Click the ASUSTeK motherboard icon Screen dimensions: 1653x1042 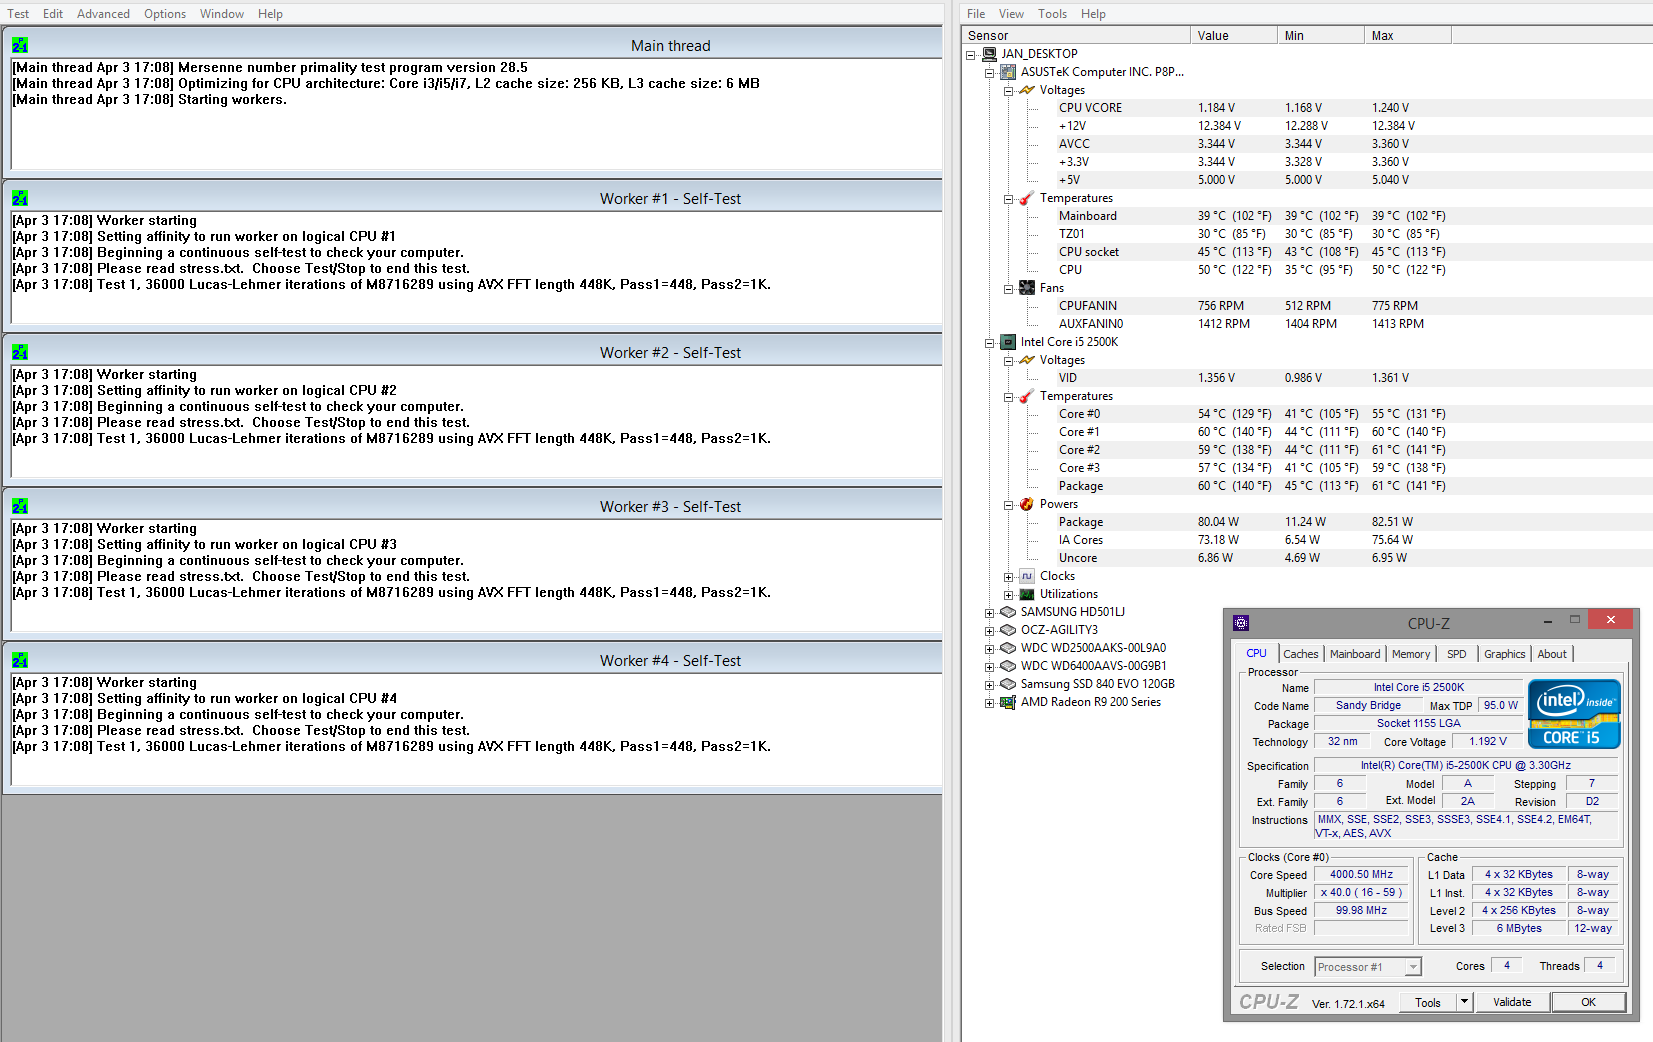point(1008,72)
